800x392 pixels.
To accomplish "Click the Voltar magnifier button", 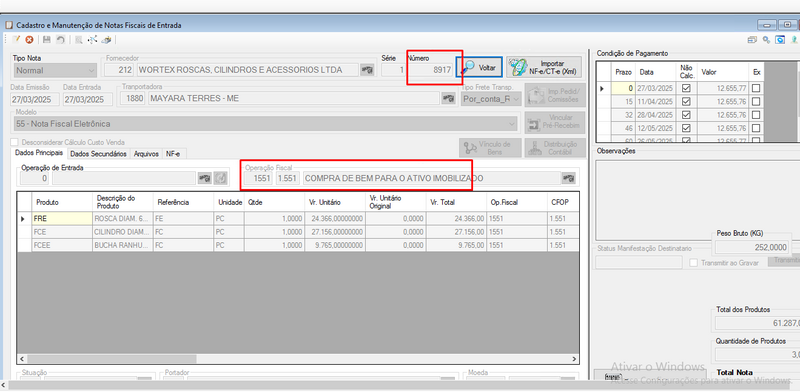I will coord(480,67).
